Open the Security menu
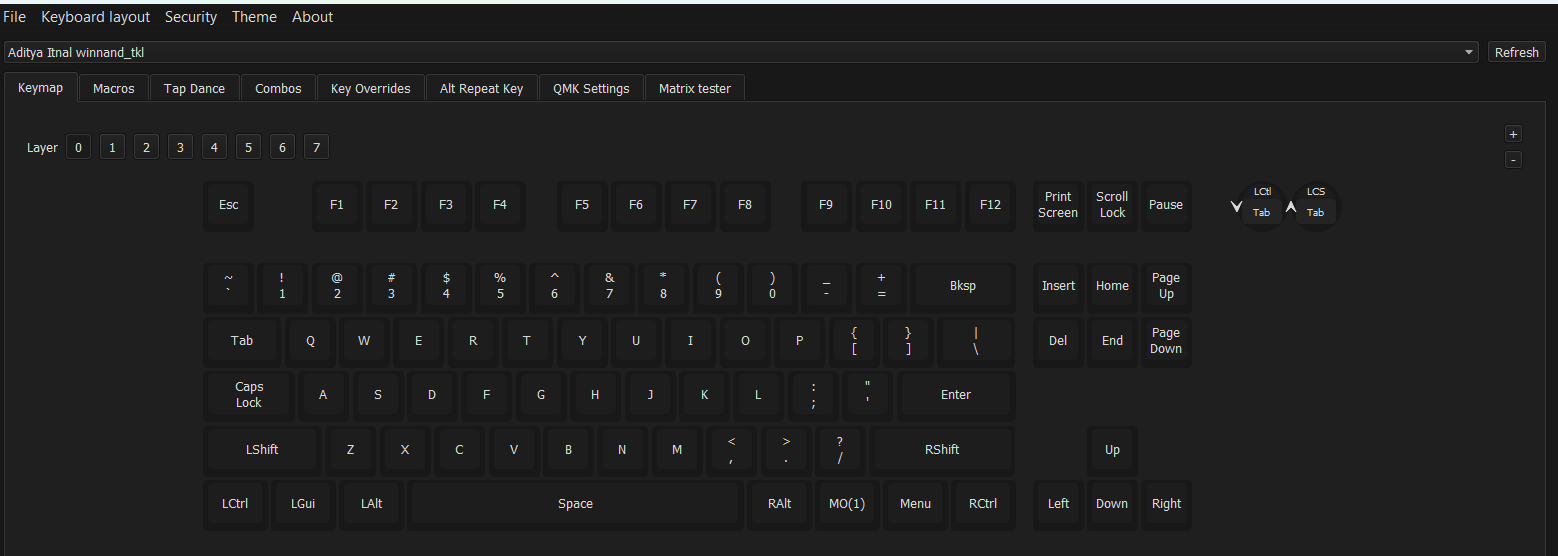The height and width of the screenshot is (556, 1558). point(191,17)
